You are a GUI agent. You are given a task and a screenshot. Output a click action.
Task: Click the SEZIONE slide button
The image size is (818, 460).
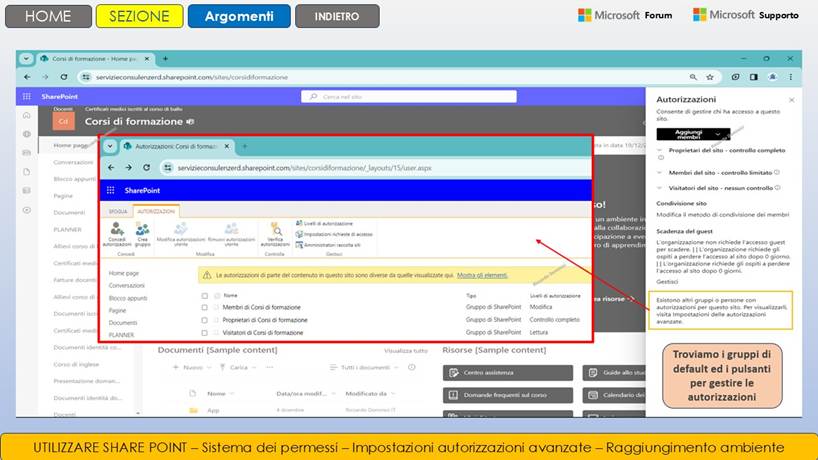pyautogui.click(x=139, y=16)
